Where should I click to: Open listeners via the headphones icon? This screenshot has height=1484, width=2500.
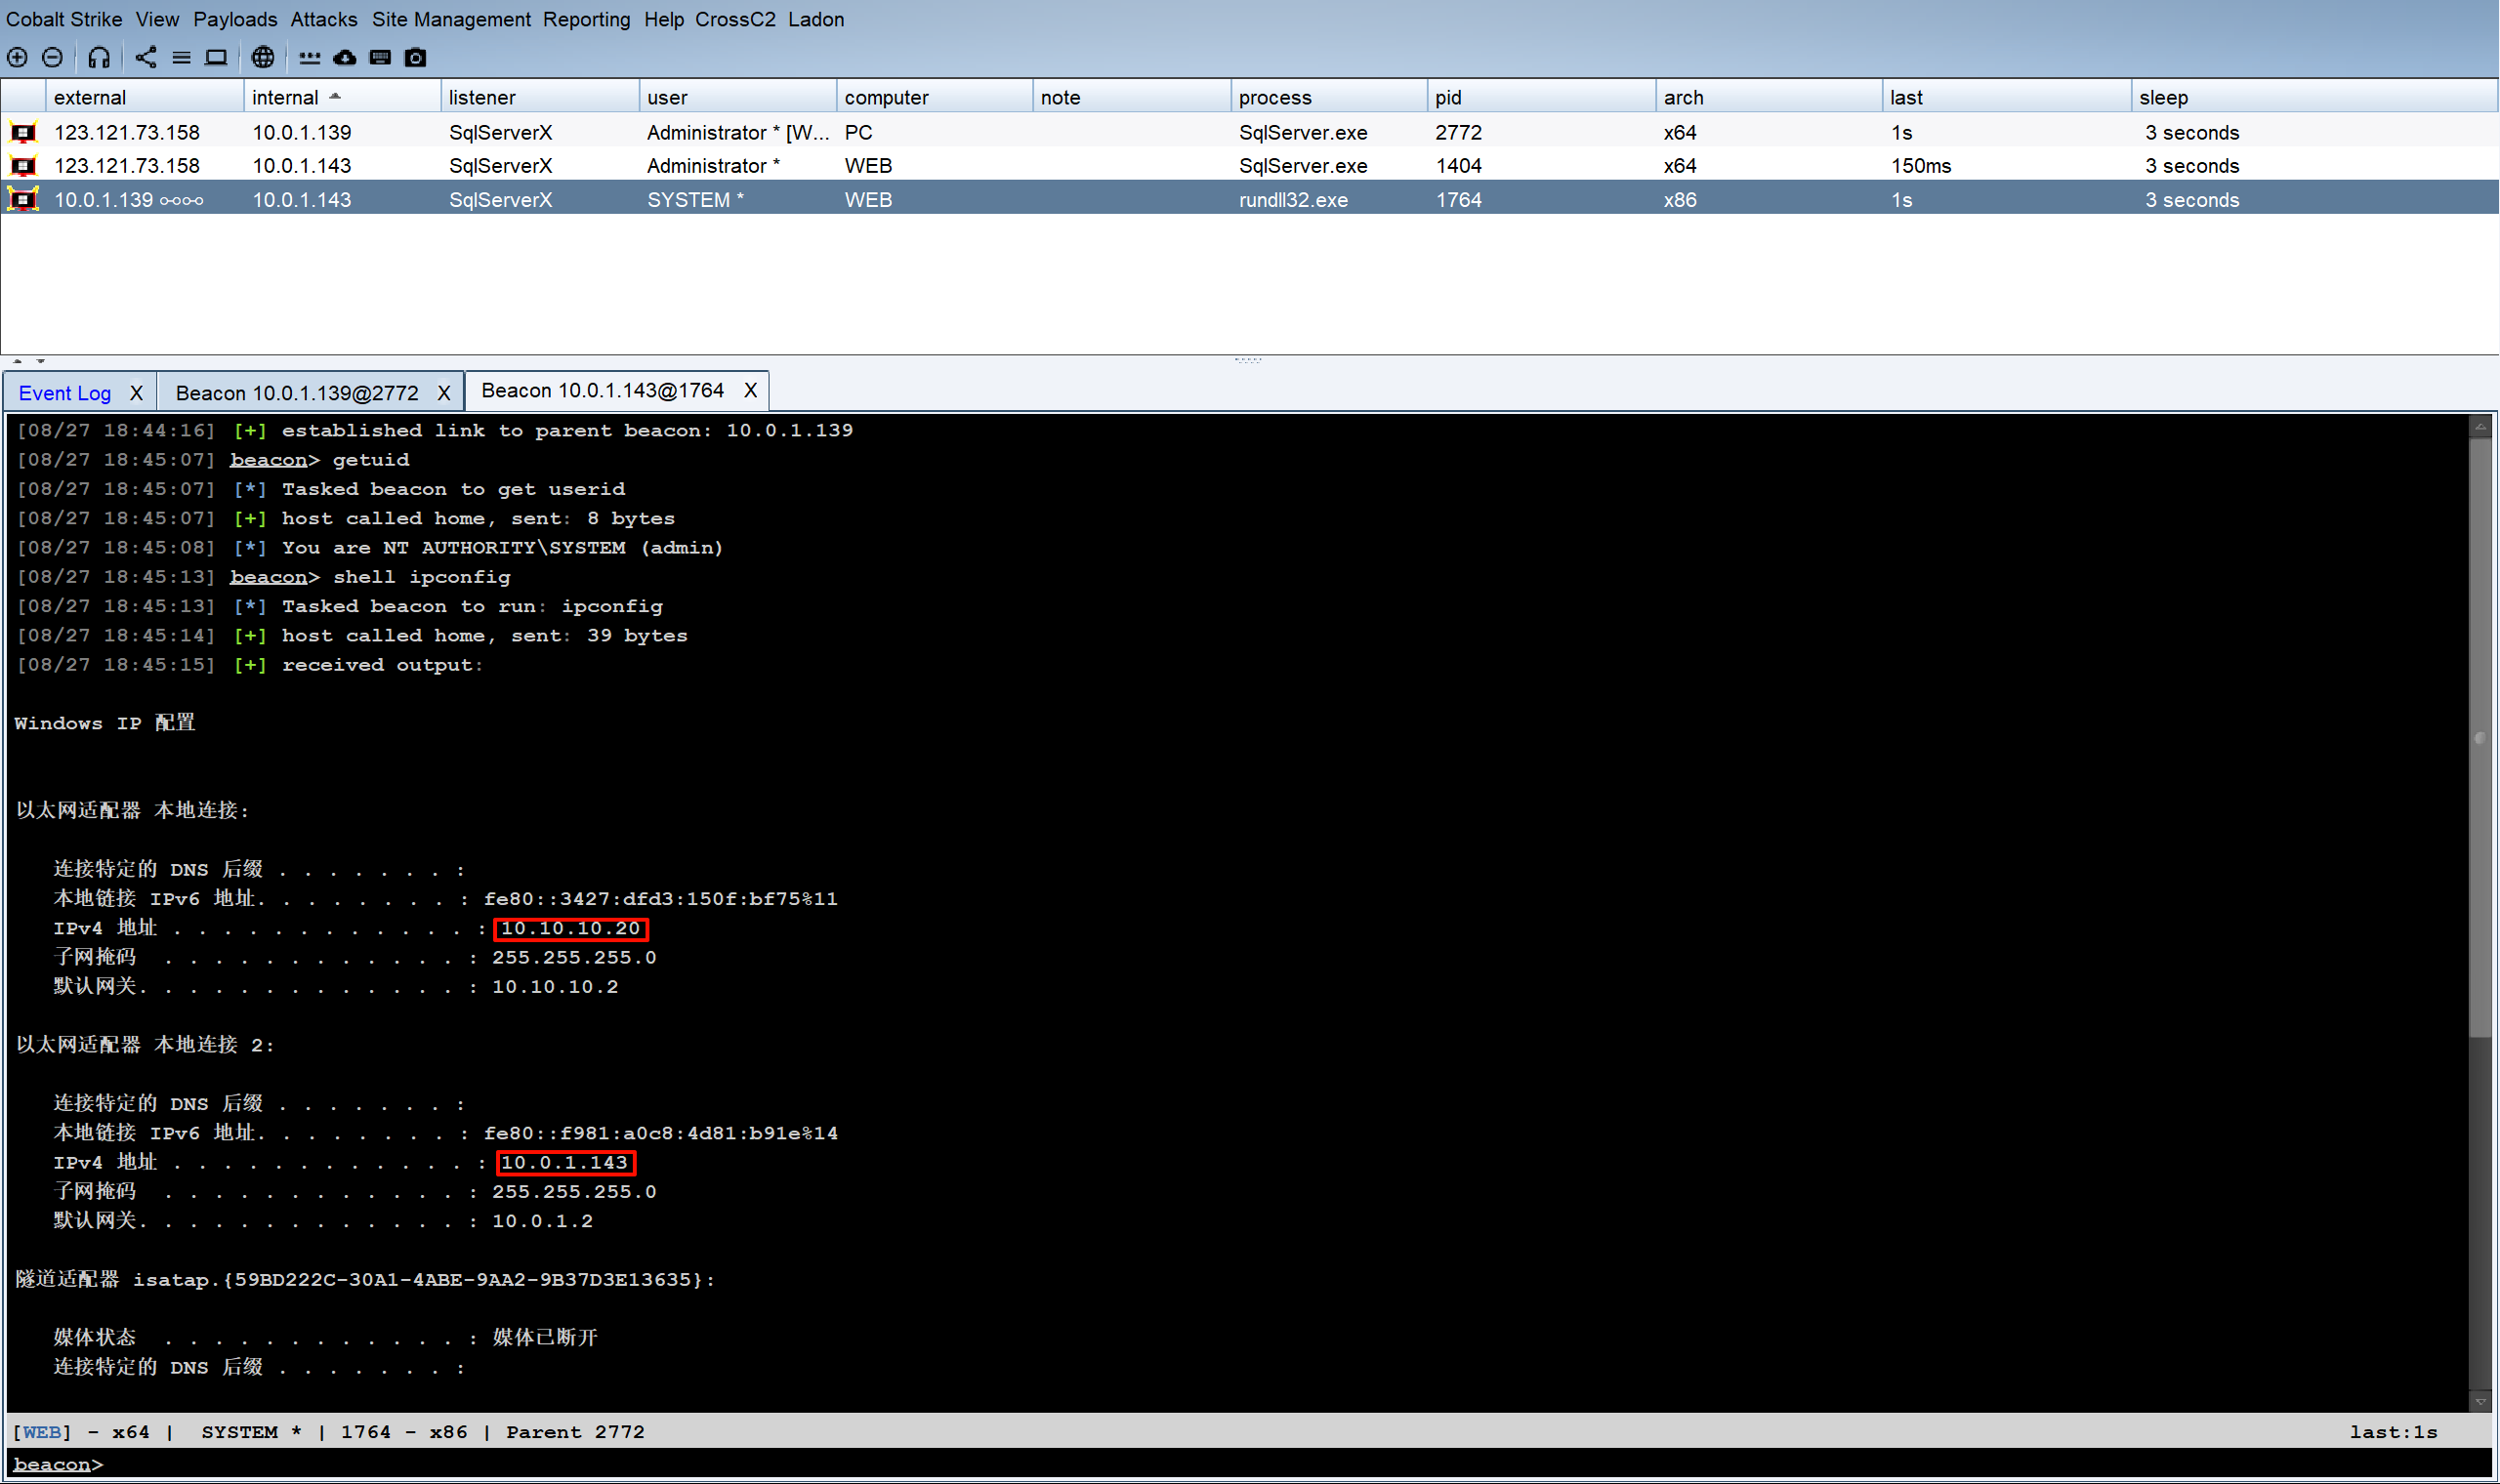[99, 58]
